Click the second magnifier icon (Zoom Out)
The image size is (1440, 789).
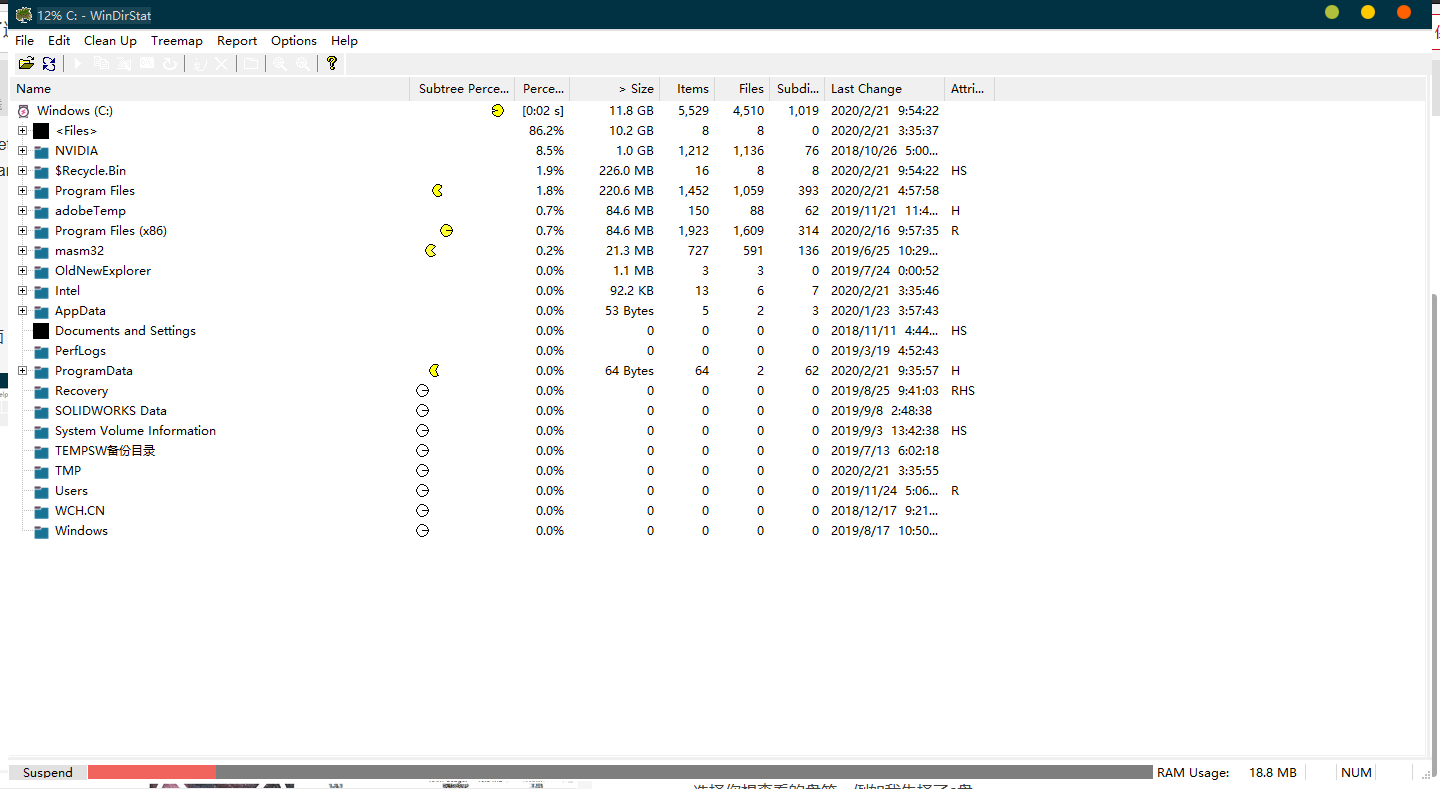point(303,63)
